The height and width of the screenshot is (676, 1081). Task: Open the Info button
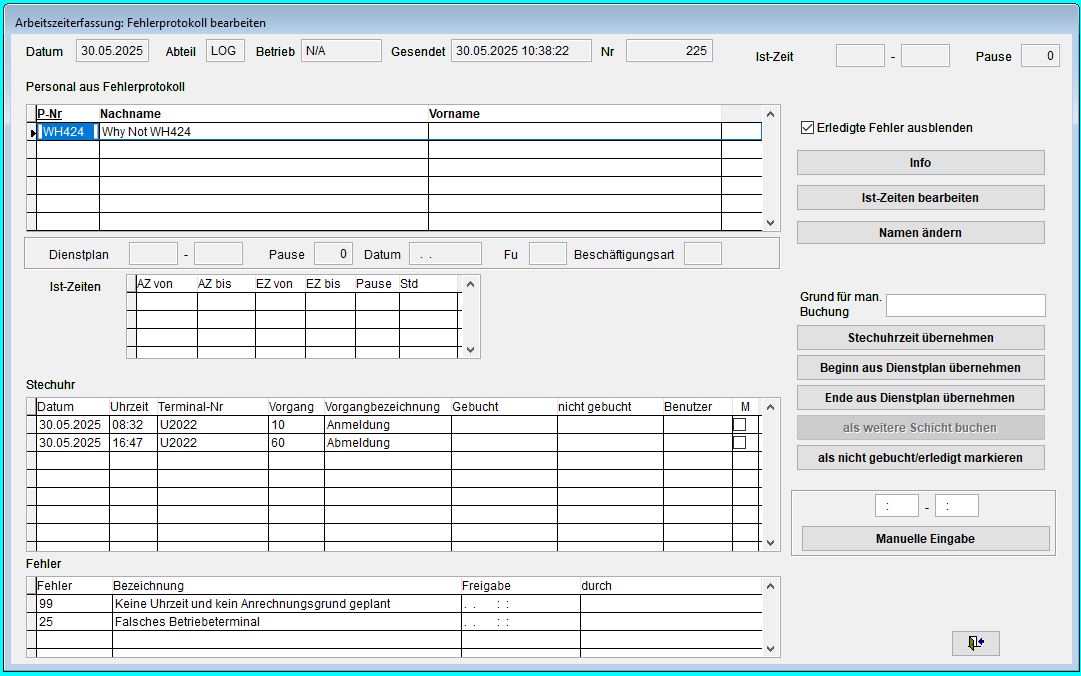click(920, 163)
